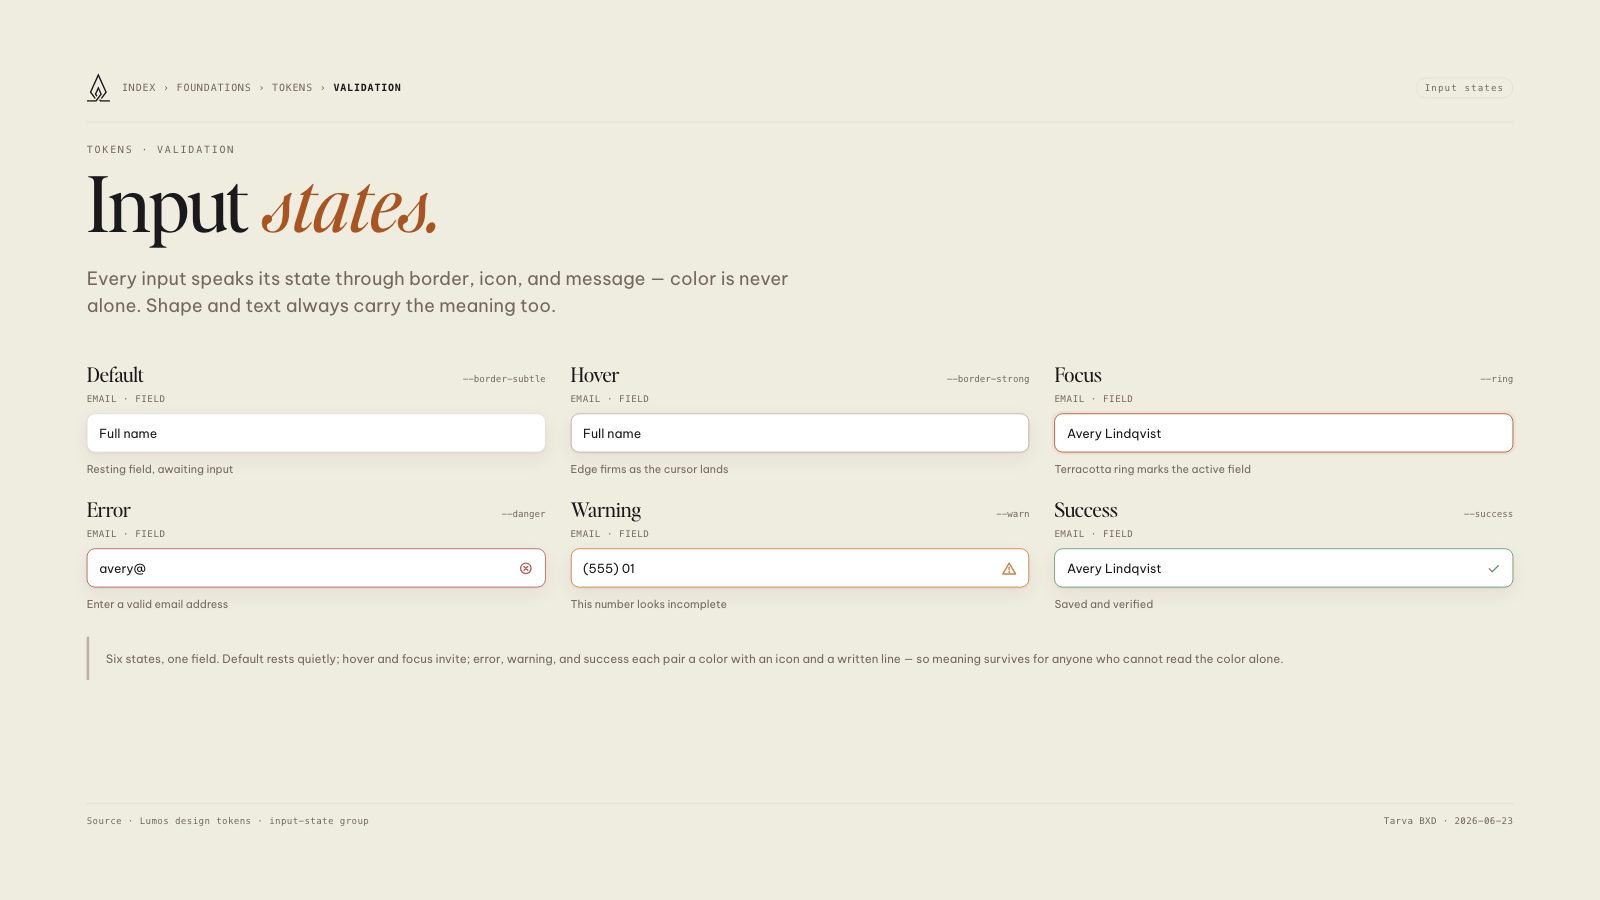Click the --warn token label

(x=1013, y=514)
